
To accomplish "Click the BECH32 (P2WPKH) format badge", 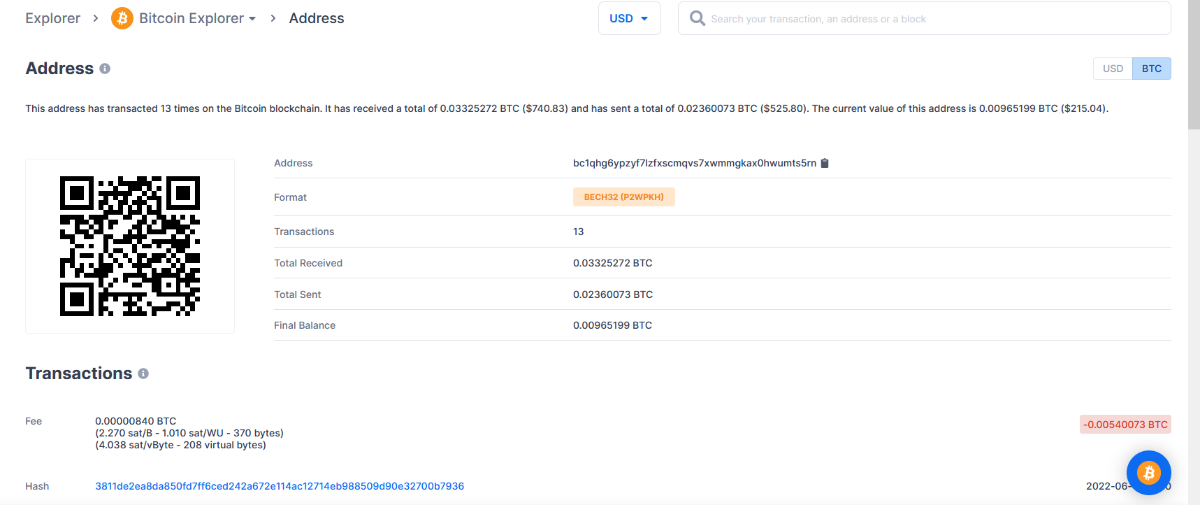I will point(624,197).
